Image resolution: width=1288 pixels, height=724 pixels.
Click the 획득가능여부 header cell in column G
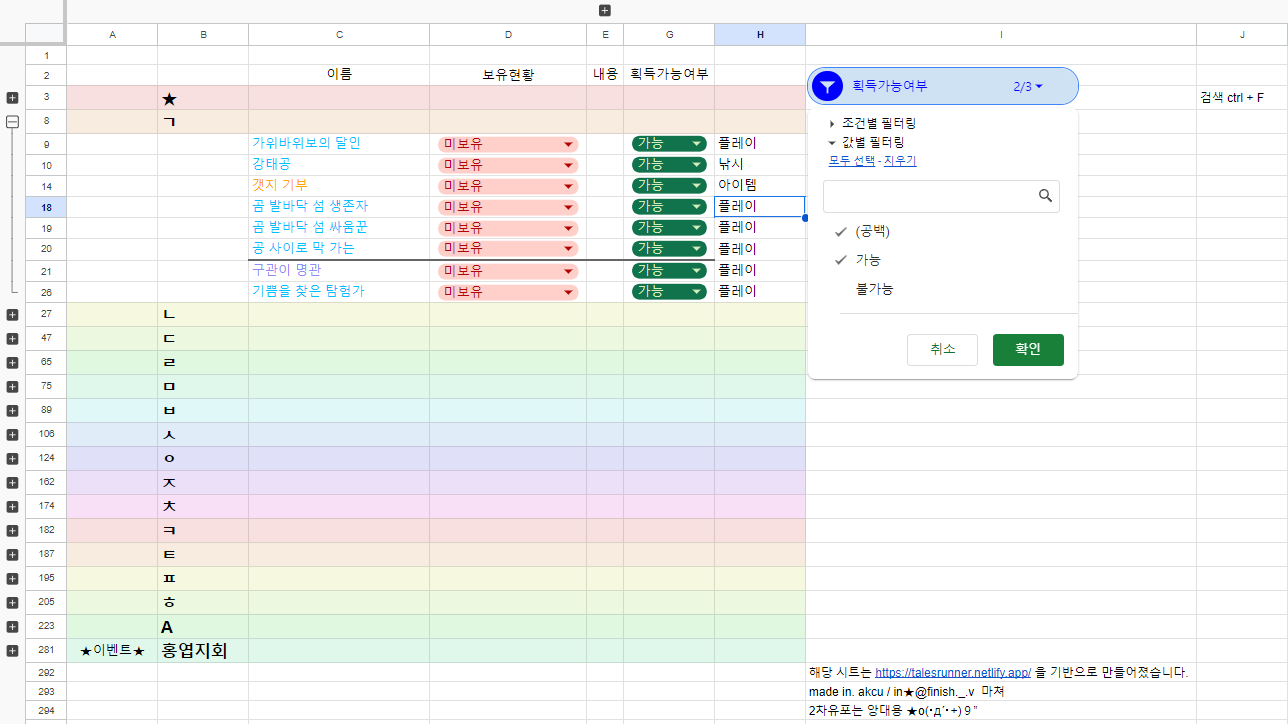669,75
